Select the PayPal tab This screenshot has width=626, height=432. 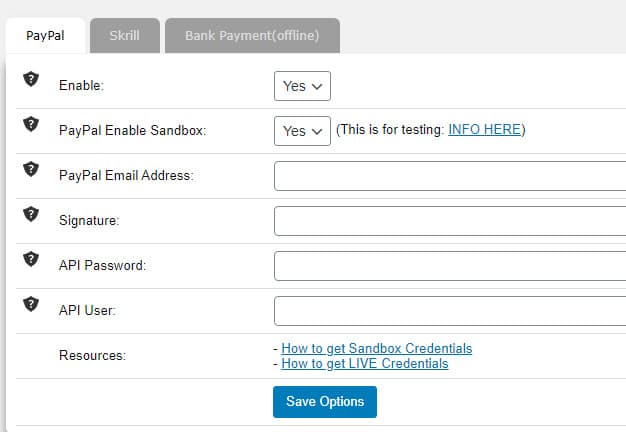(45, 36)
